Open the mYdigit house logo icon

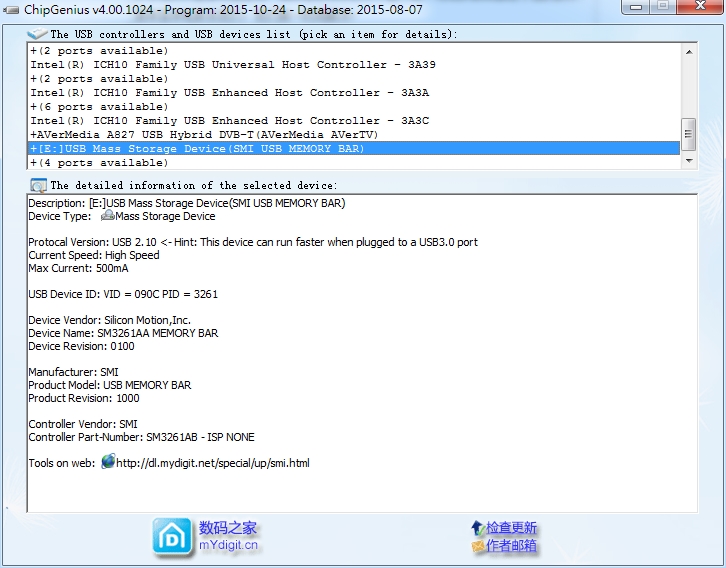coord(172,537)
